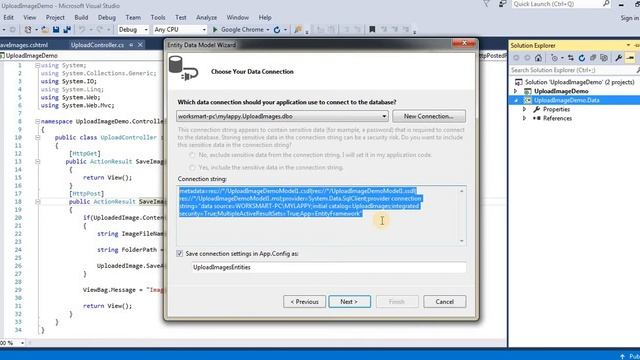Click connection string box scroll-down arrow
The image size is (640, 360).
(x=462, y=241)
